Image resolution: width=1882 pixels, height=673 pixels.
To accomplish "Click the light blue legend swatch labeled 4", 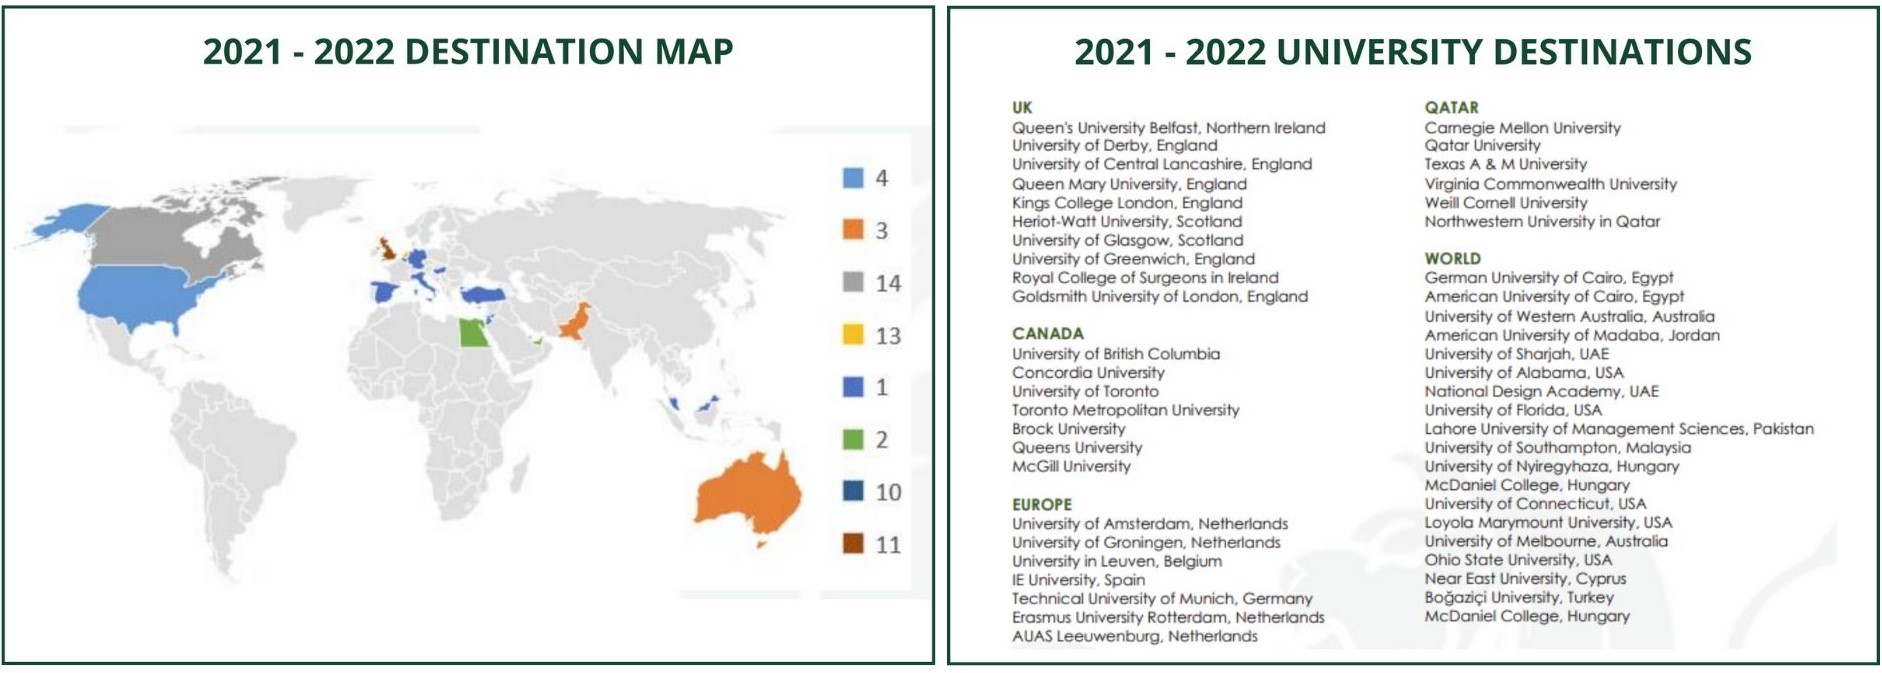I will 852,178.
